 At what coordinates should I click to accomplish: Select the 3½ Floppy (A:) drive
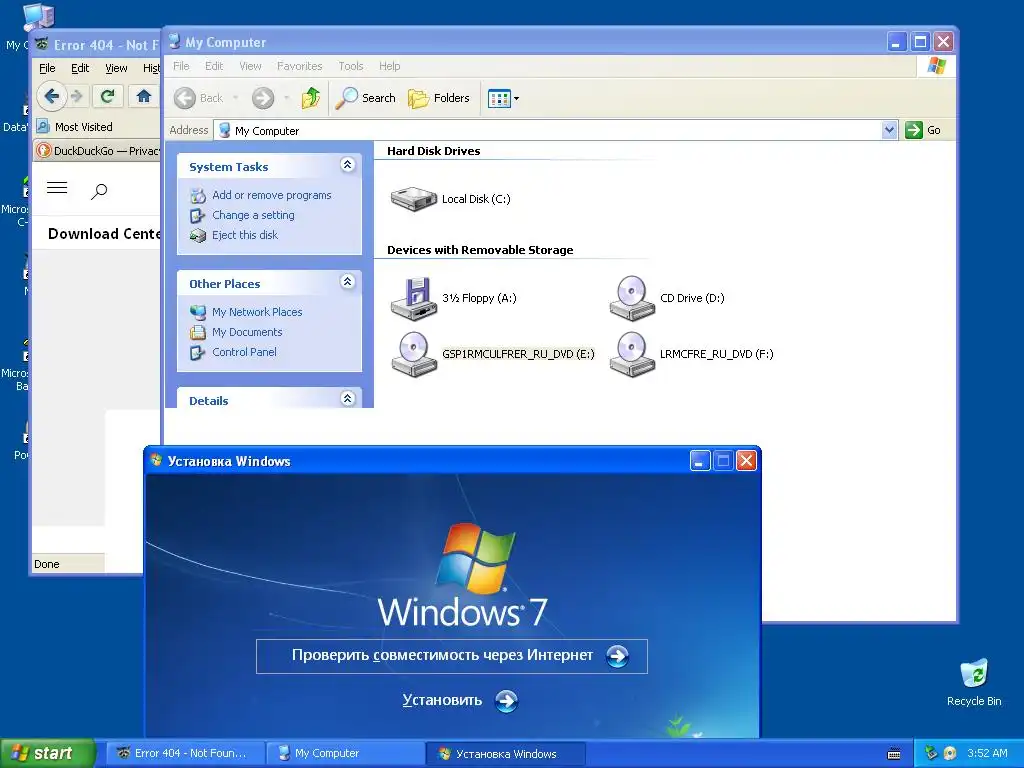pos(453,298)
